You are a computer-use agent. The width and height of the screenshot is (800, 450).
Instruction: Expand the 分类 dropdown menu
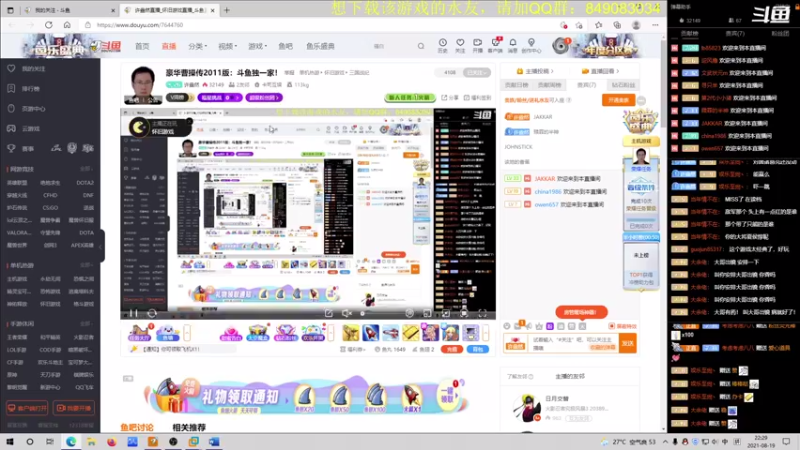click(x=197, y=46)
